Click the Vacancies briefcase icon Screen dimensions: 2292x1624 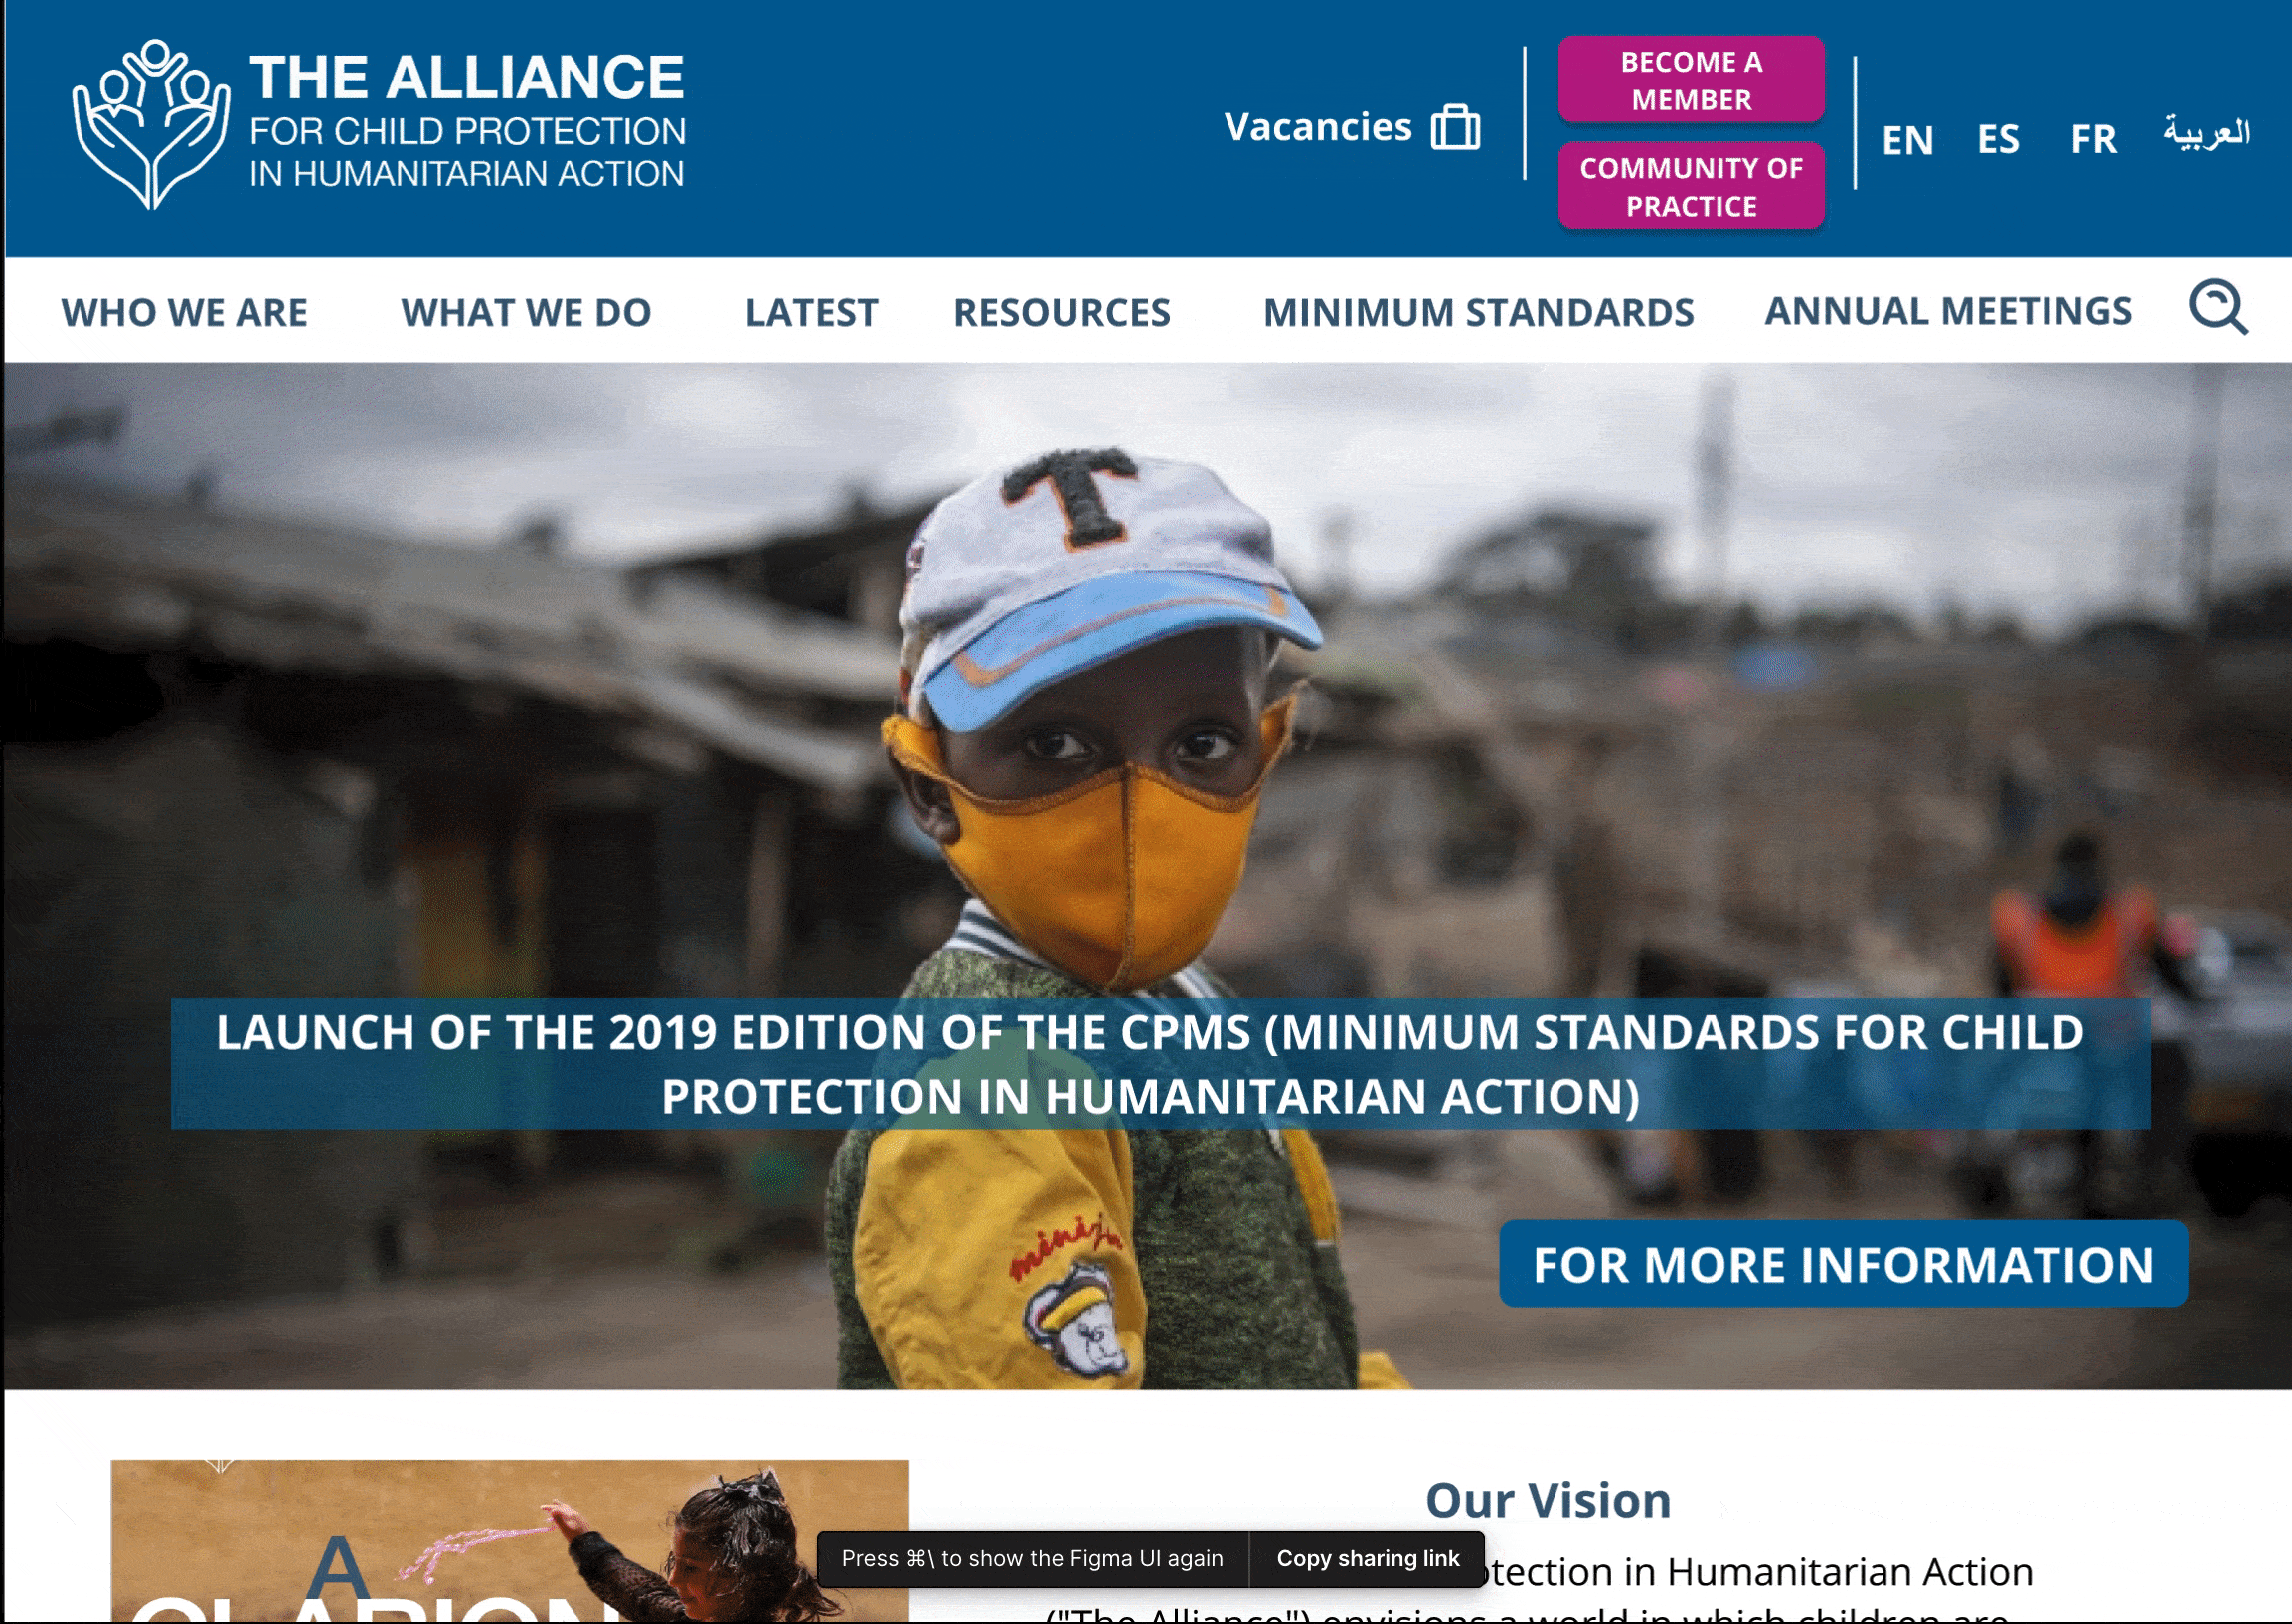pos(1455,128)
